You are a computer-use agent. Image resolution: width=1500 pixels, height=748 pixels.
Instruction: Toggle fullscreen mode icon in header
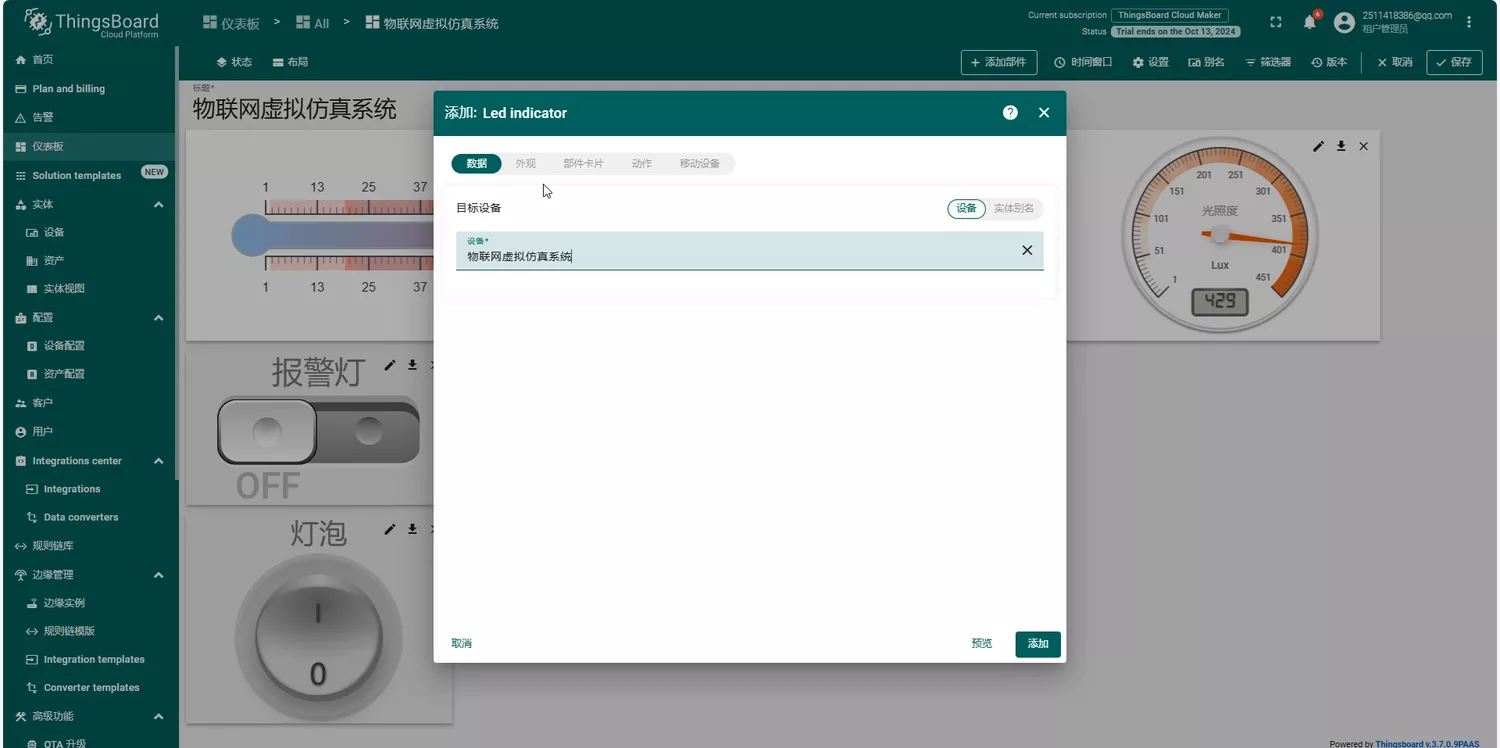point(1275,22)
